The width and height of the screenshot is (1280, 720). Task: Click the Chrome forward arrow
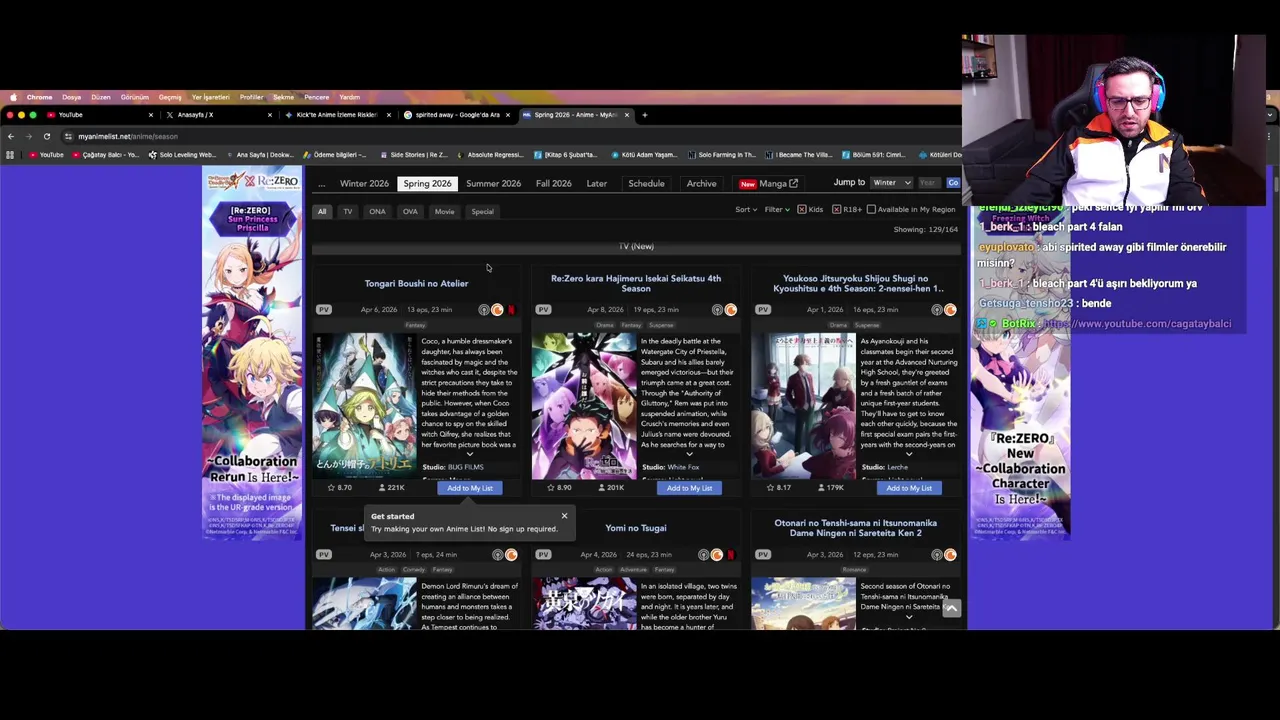(x=28, y=136)
